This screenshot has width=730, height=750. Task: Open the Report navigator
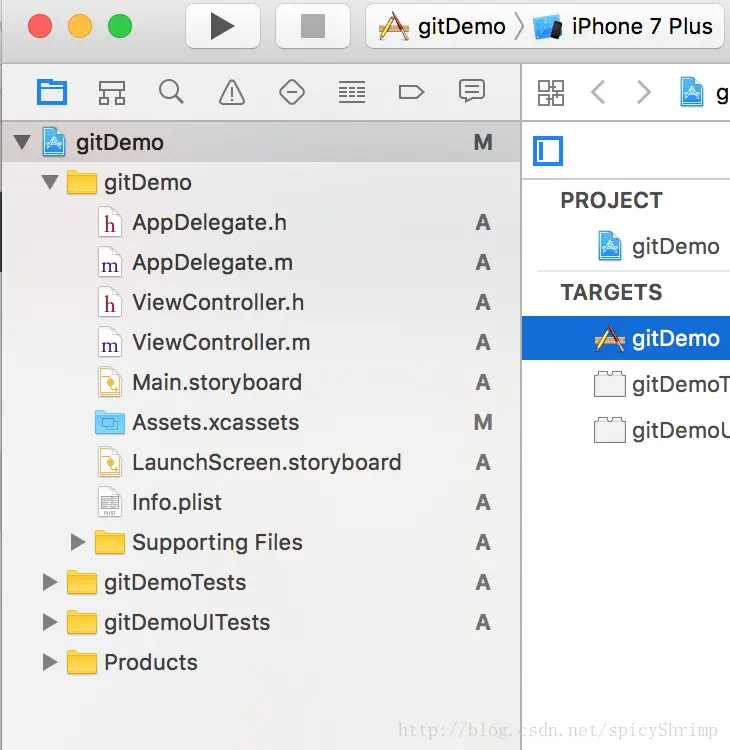pos(472,91)
